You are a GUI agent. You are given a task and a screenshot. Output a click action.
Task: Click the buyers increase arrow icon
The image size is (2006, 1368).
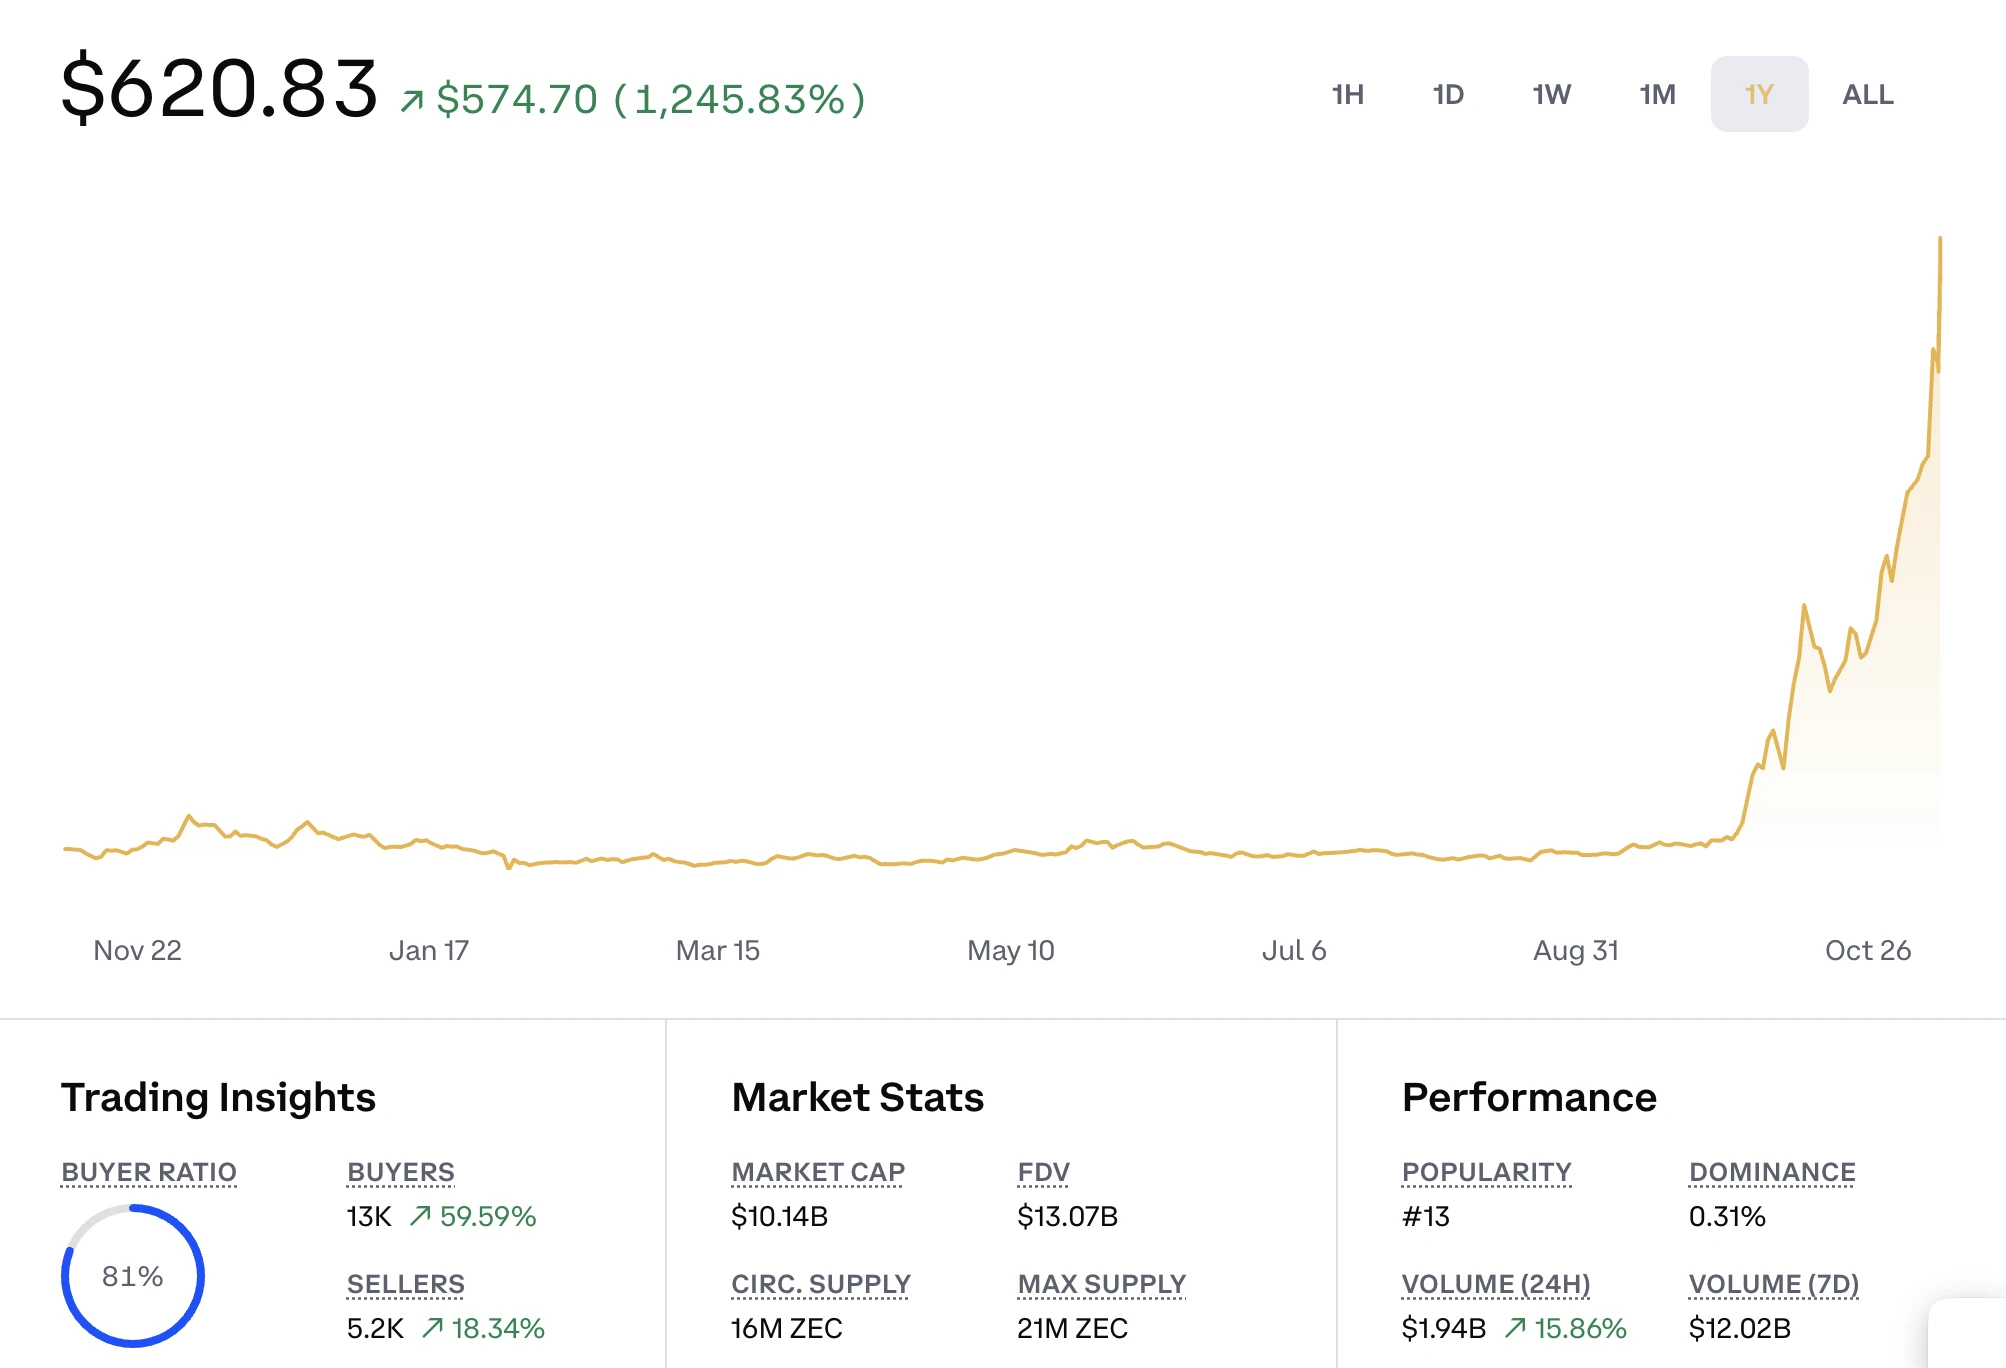(x=420, y=1215)
